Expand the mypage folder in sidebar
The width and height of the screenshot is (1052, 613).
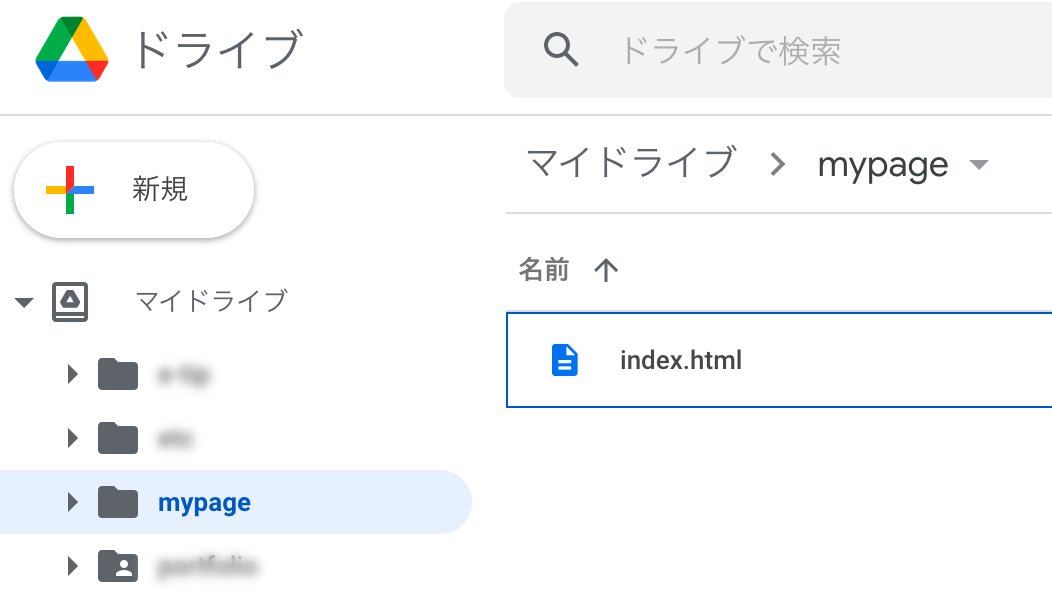coord(72,502)
